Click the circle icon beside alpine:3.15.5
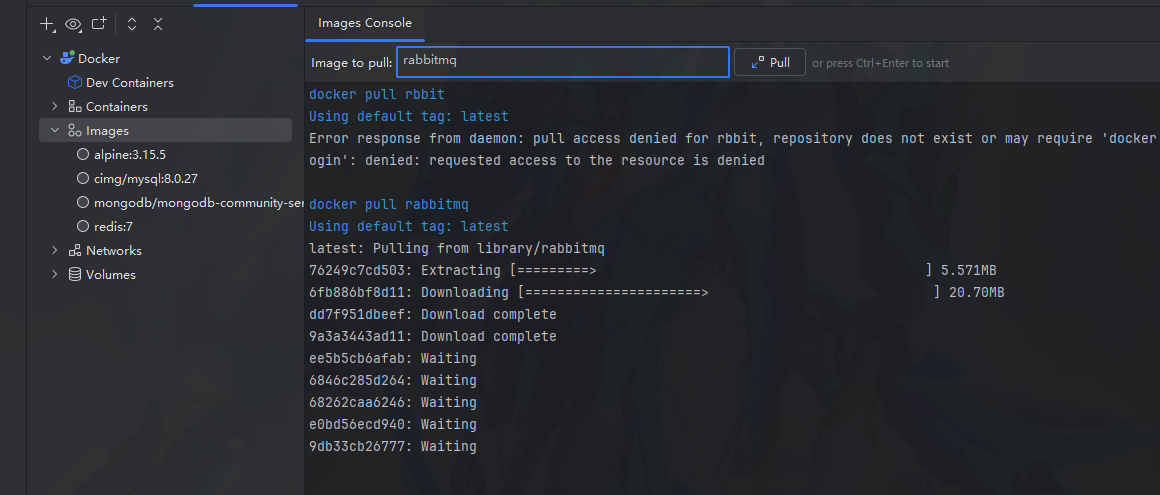 pyautogui.click(x=84, y=155)
